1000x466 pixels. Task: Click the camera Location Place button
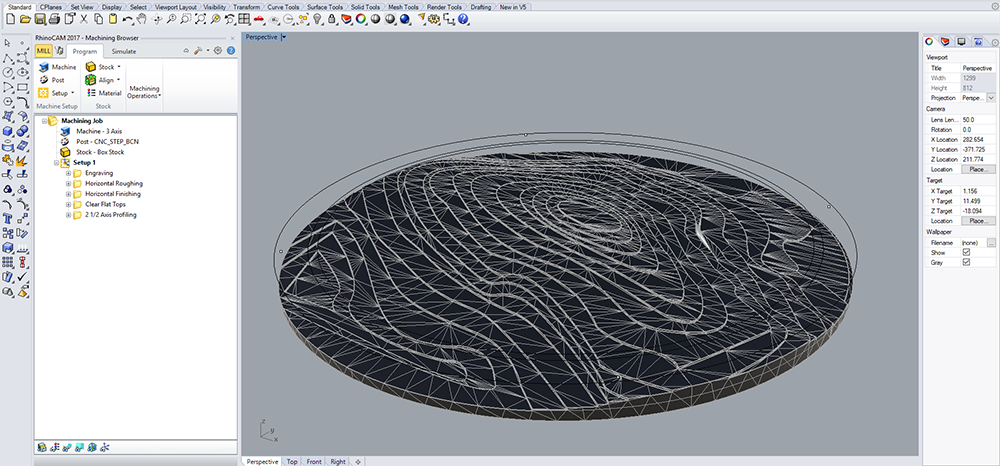pos(978,170)
